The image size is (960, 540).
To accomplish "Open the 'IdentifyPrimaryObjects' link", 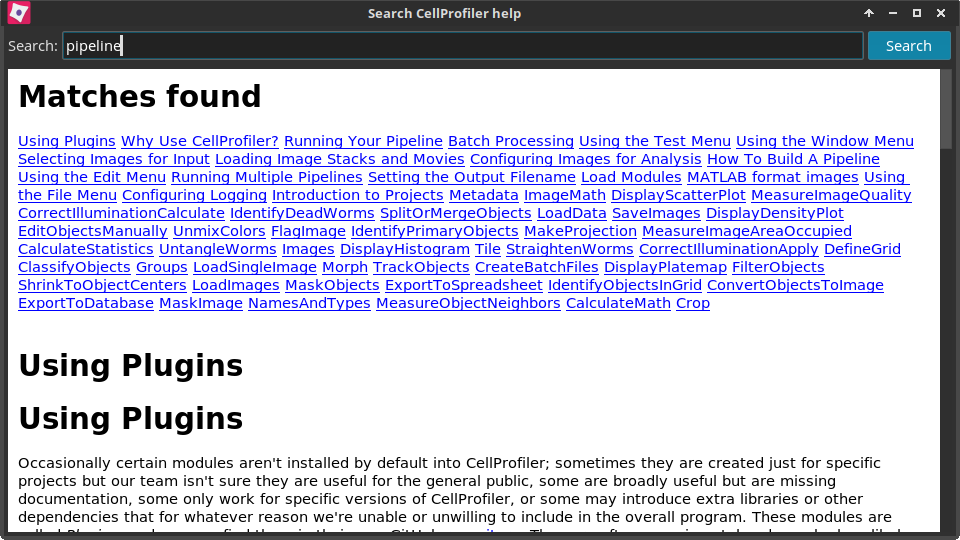I will click(435, 231).
